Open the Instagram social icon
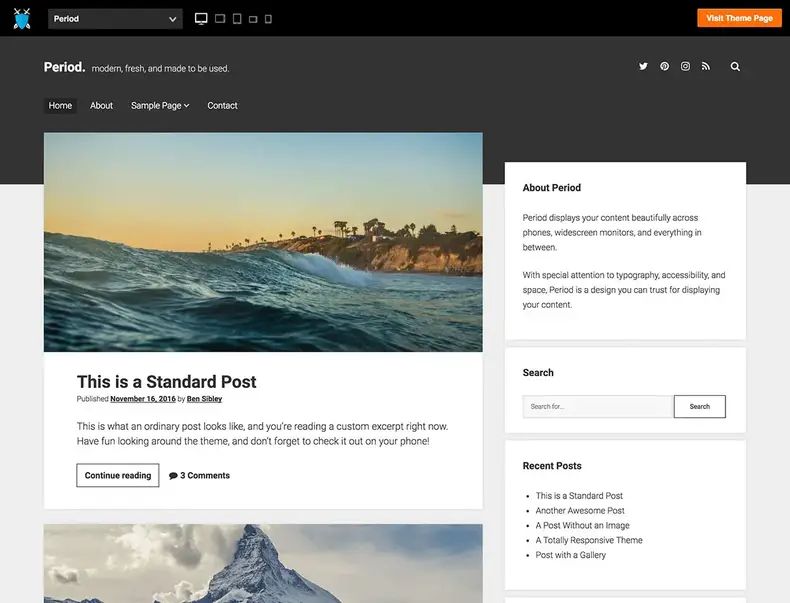 685,66
